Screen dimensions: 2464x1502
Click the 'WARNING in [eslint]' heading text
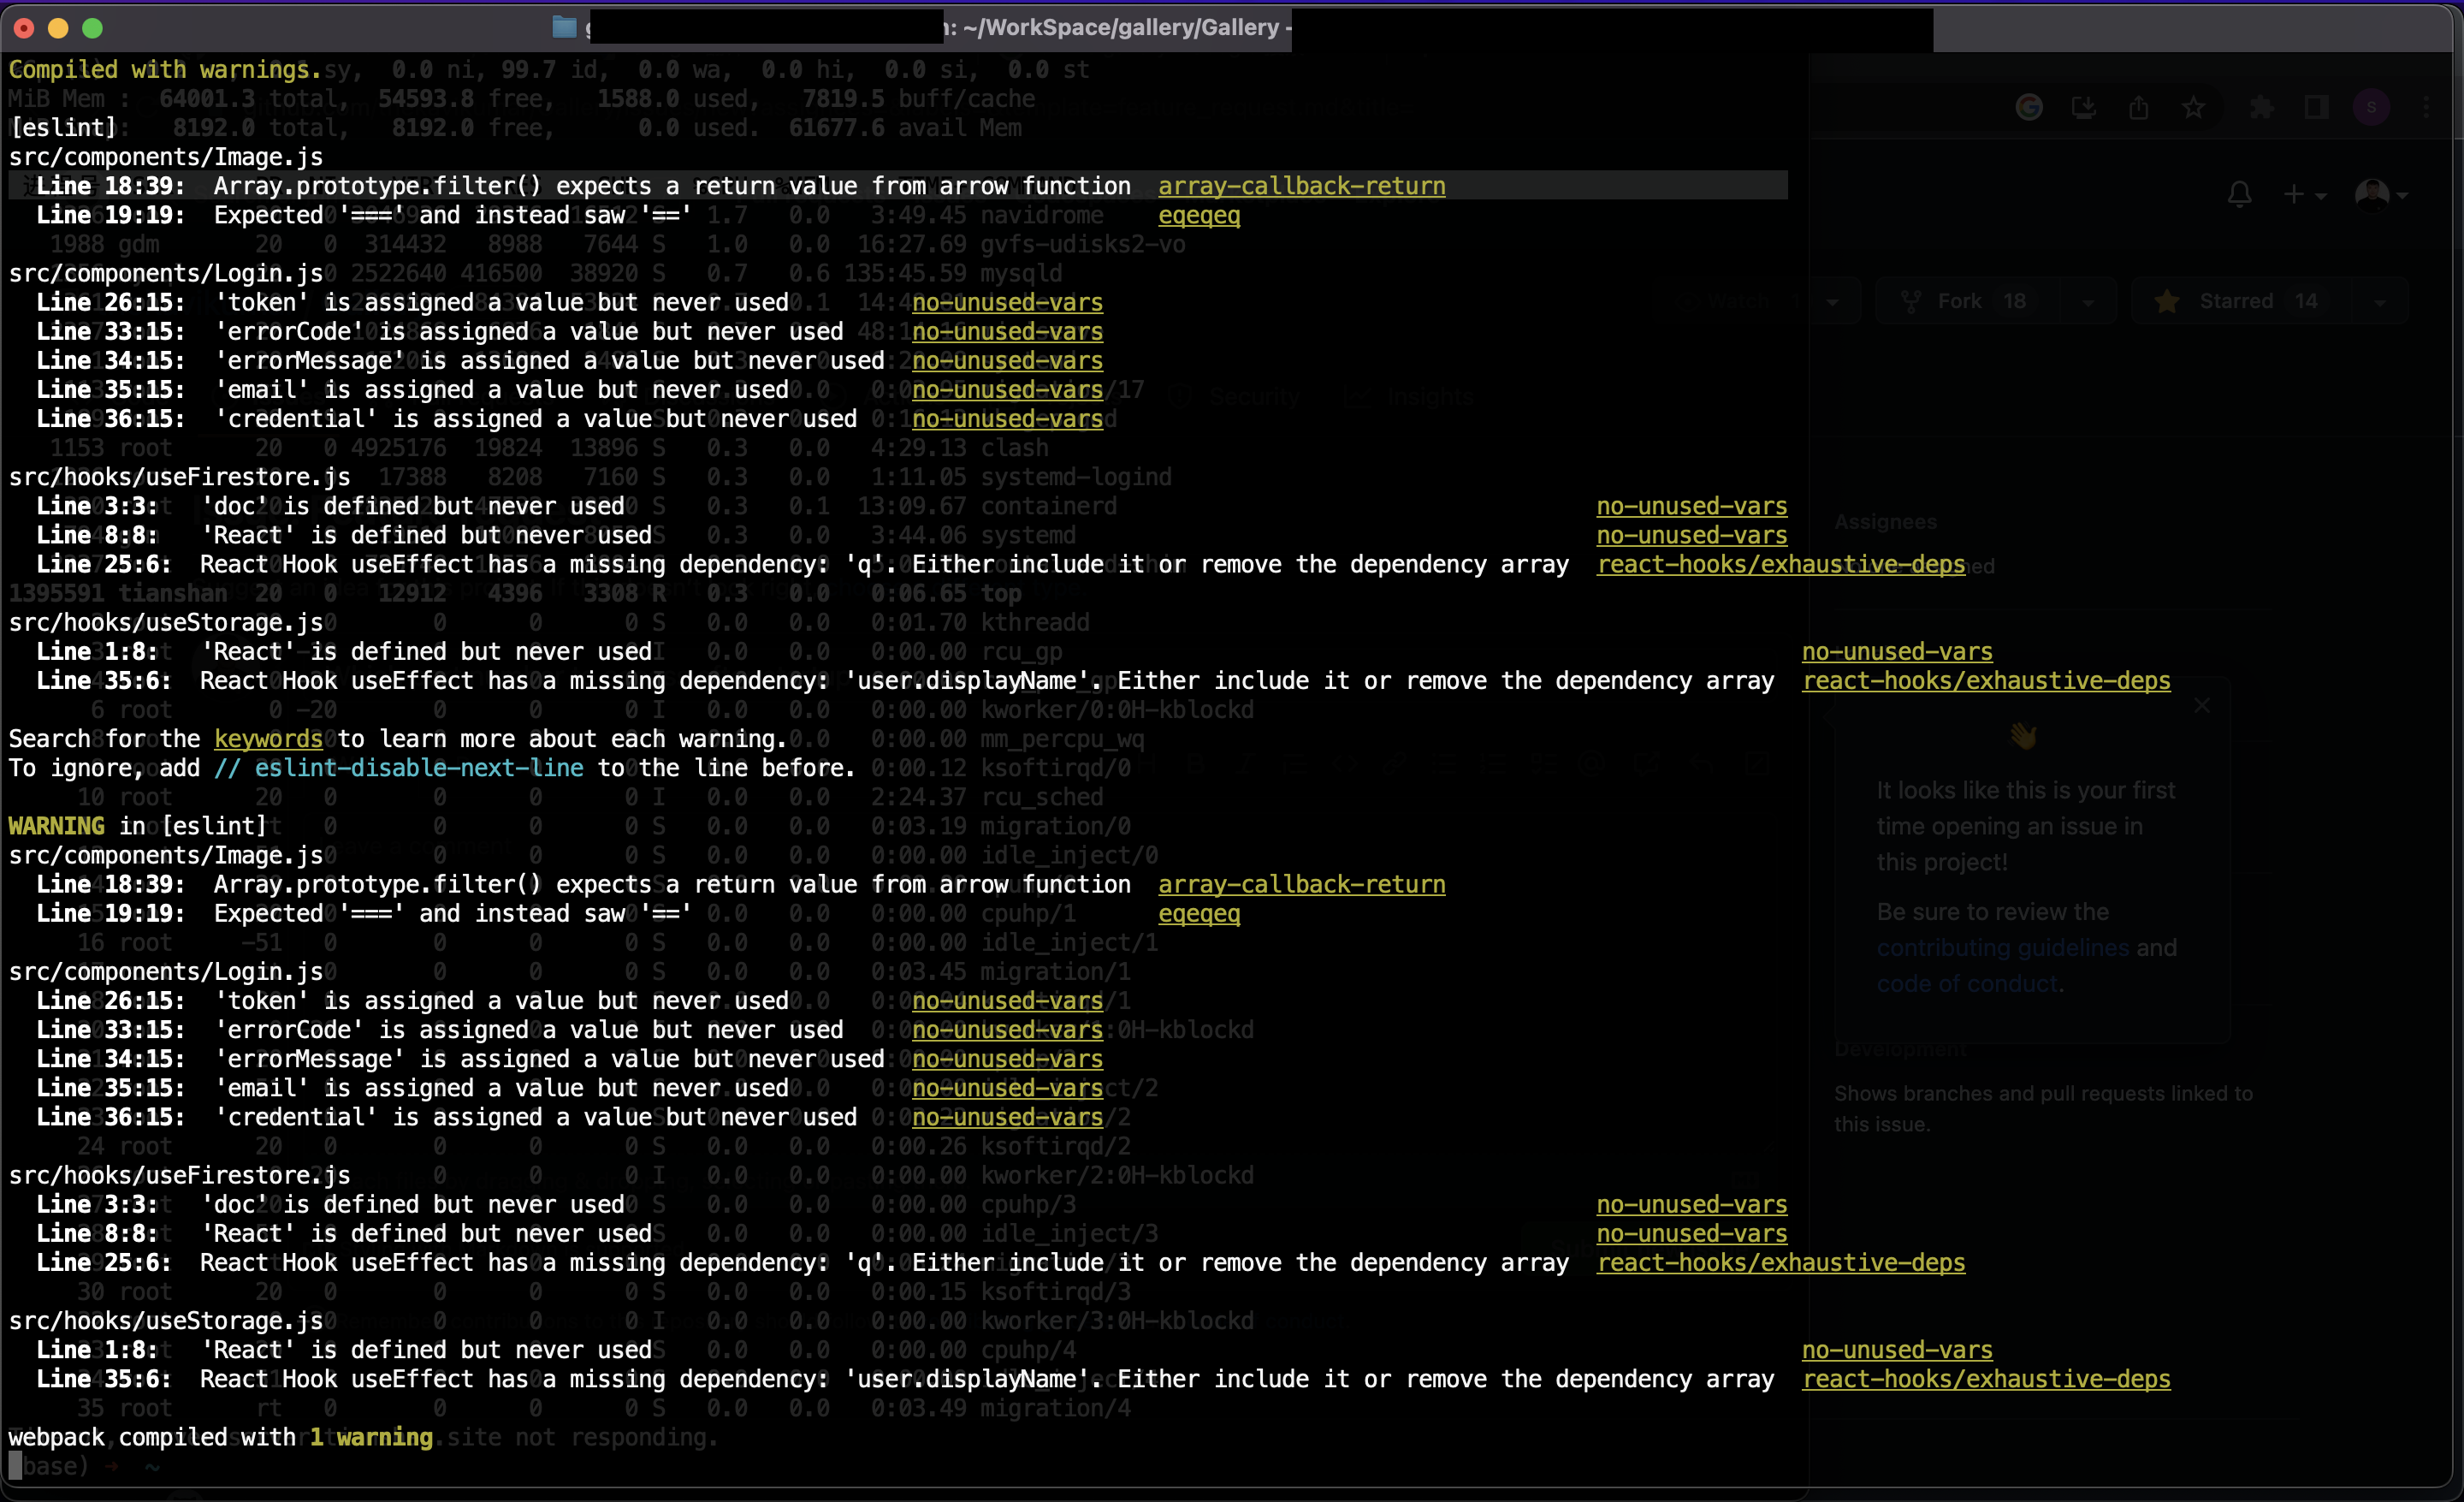click(x=138, y=826)
